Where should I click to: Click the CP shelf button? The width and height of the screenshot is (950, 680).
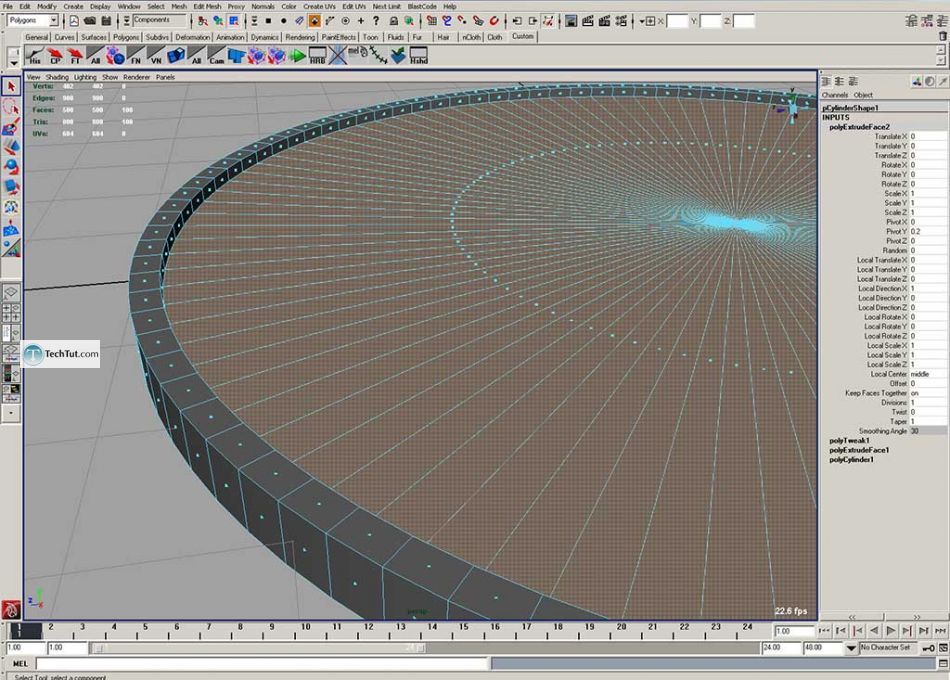point(55,56)
